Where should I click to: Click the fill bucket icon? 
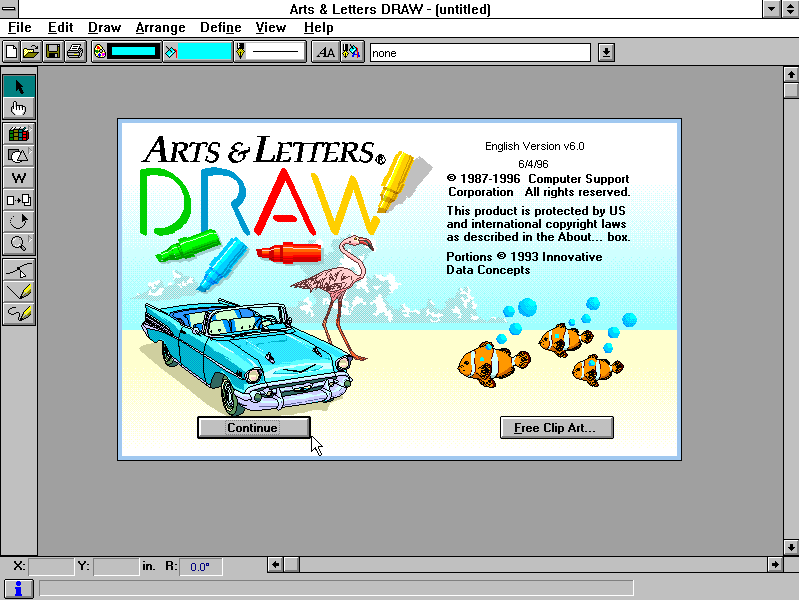point(171,52)
